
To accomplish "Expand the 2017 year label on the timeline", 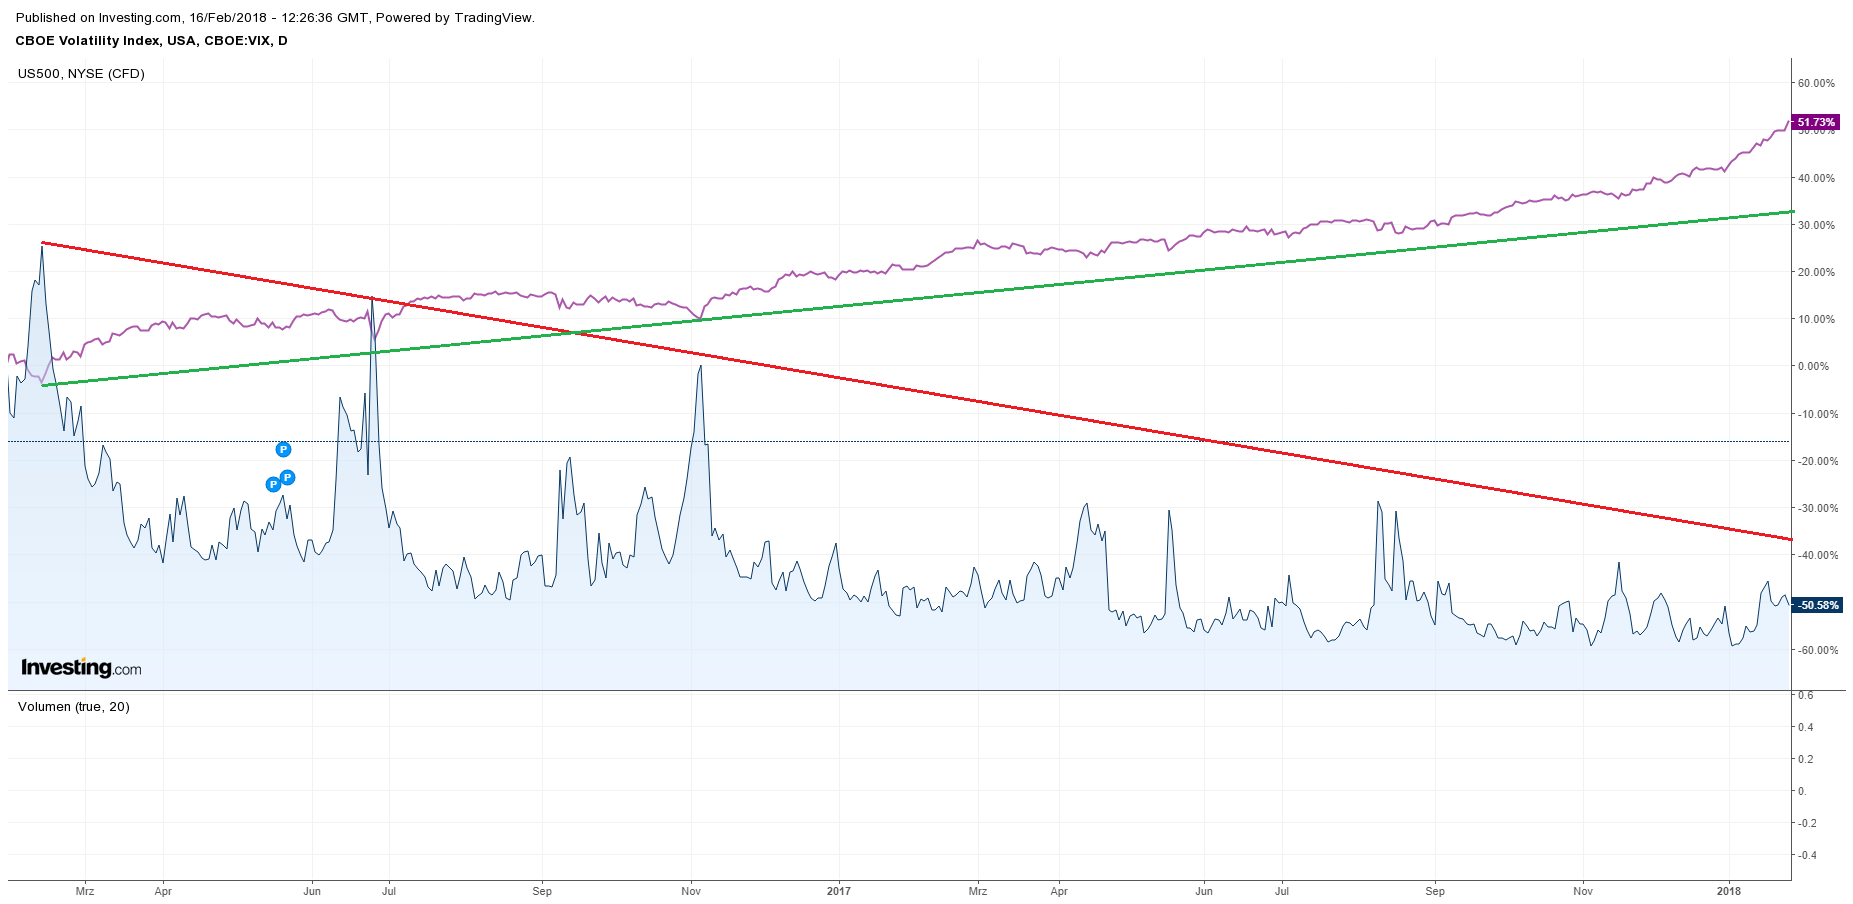I will pos(839,890).
